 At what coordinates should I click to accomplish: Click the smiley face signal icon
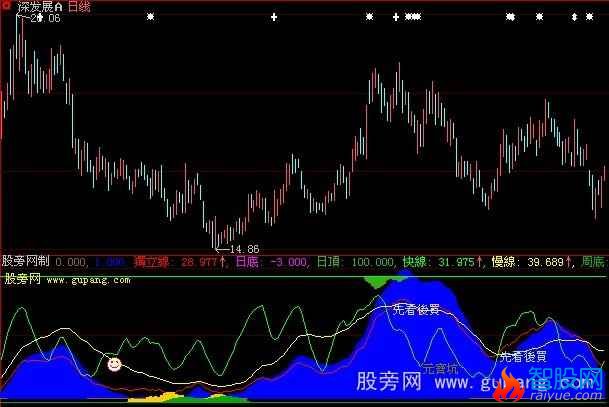114,364
